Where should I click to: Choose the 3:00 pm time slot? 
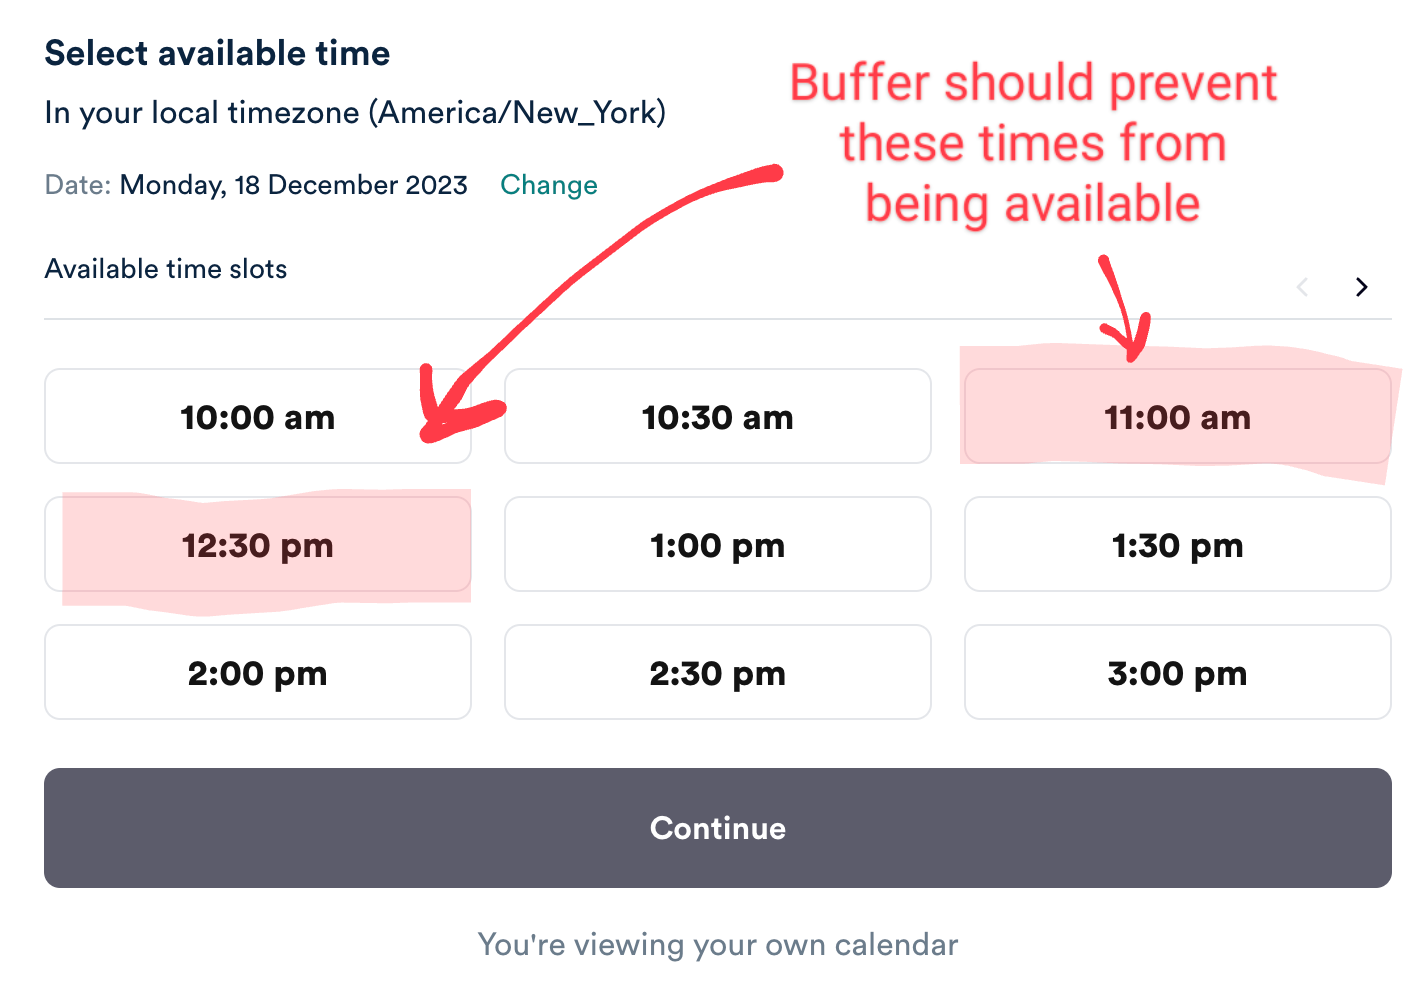click(x=1177, y=673)
